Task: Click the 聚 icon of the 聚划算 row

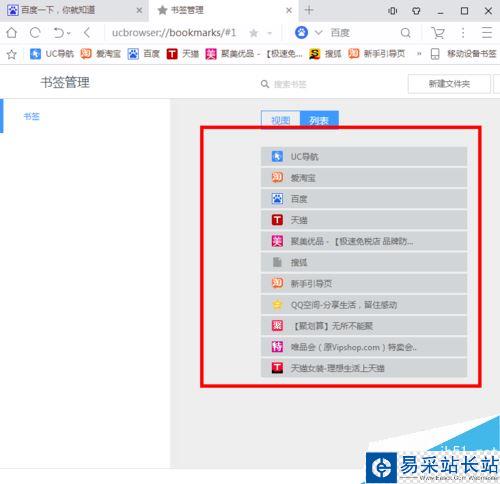Action: click(277, 326)
